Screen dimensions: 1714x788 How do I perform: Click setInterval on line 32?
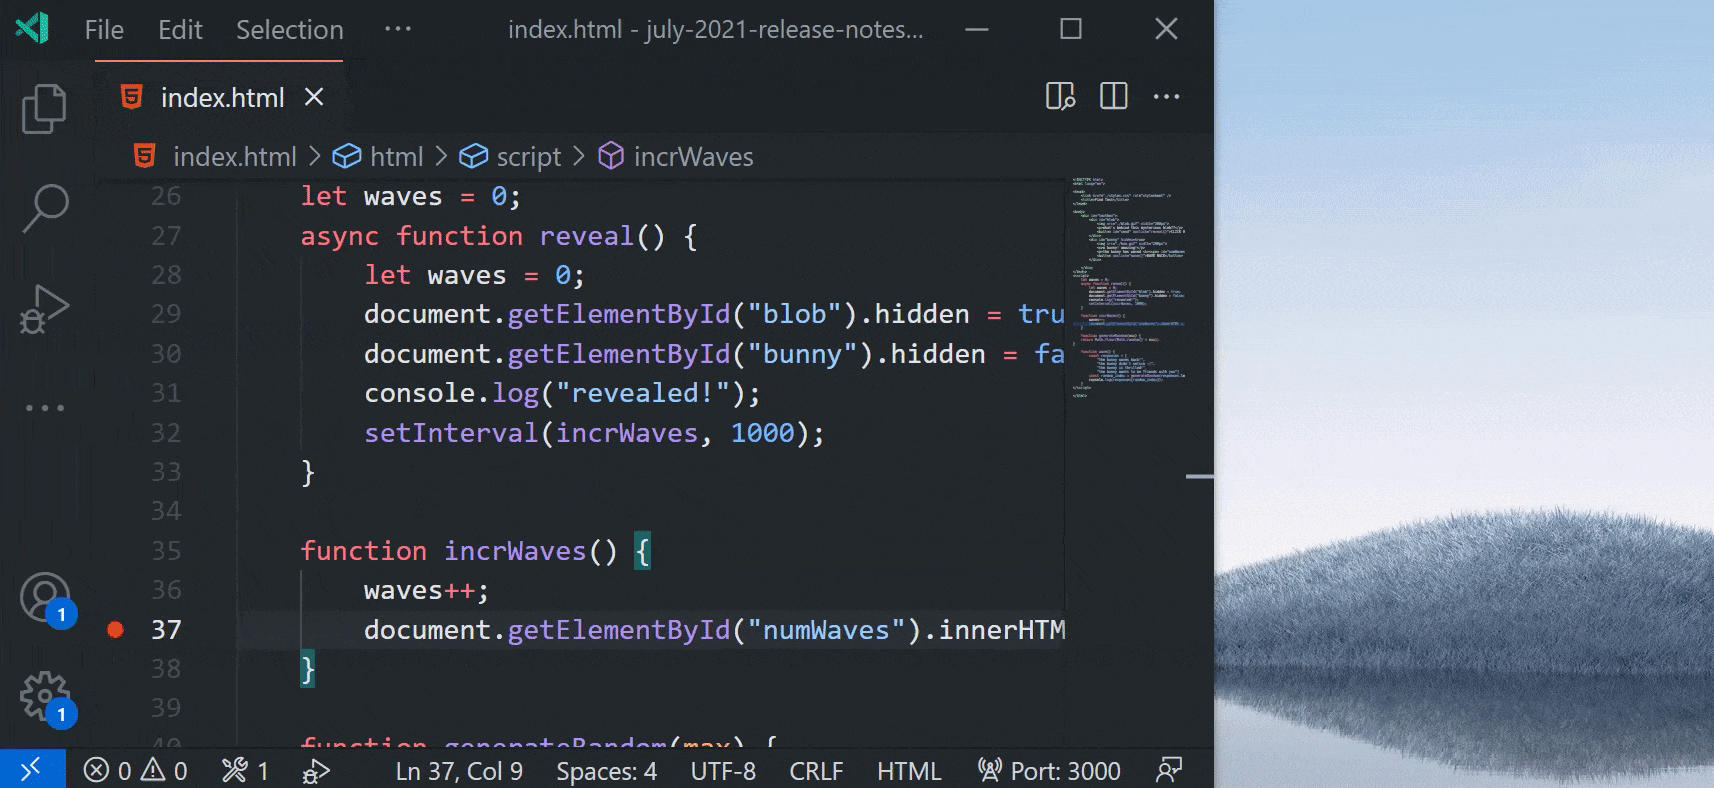(x=451, y=433)
